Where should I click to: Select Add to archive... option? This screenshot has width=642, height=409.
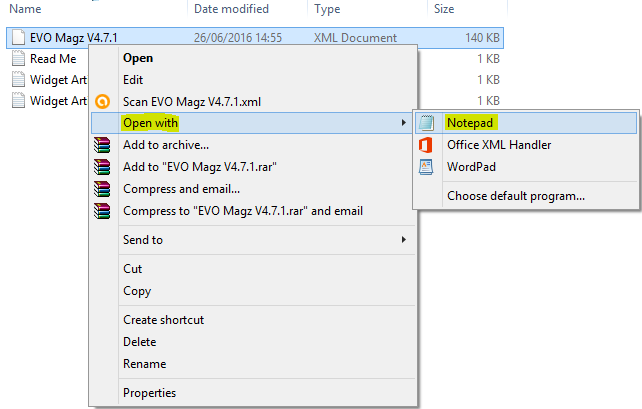point(166,145)
